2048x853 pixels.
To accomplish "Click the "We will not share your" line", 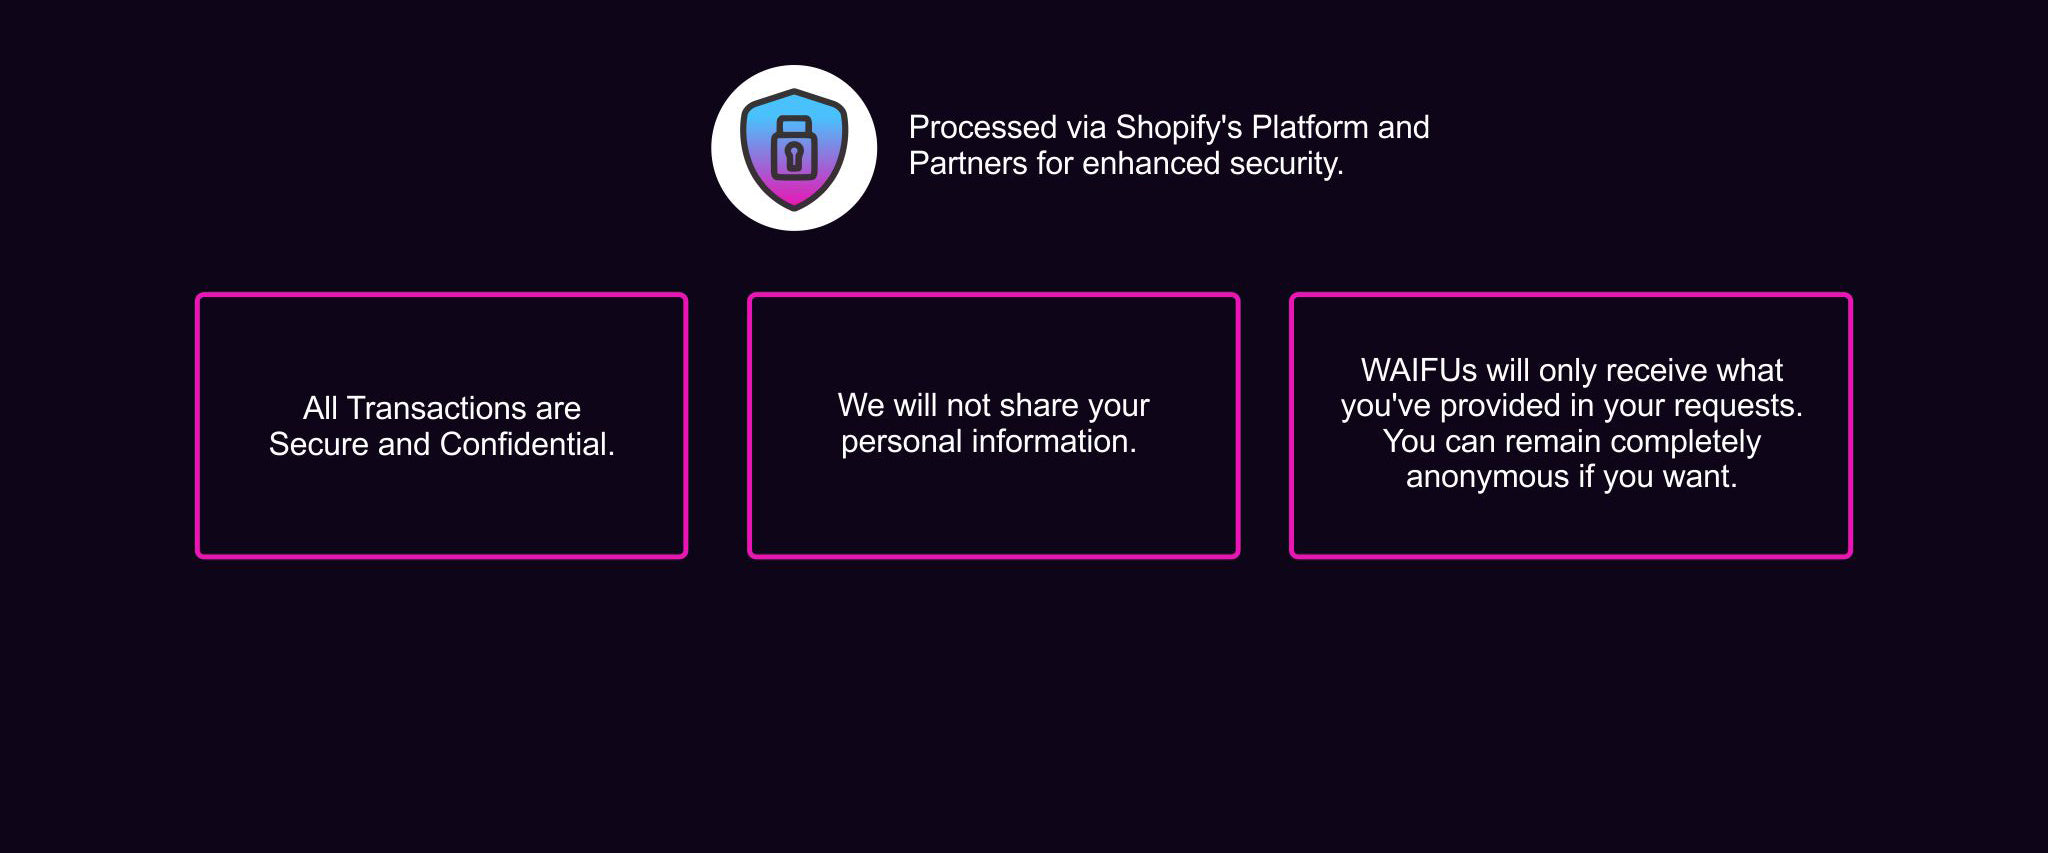I will click(x=993, y=406).
